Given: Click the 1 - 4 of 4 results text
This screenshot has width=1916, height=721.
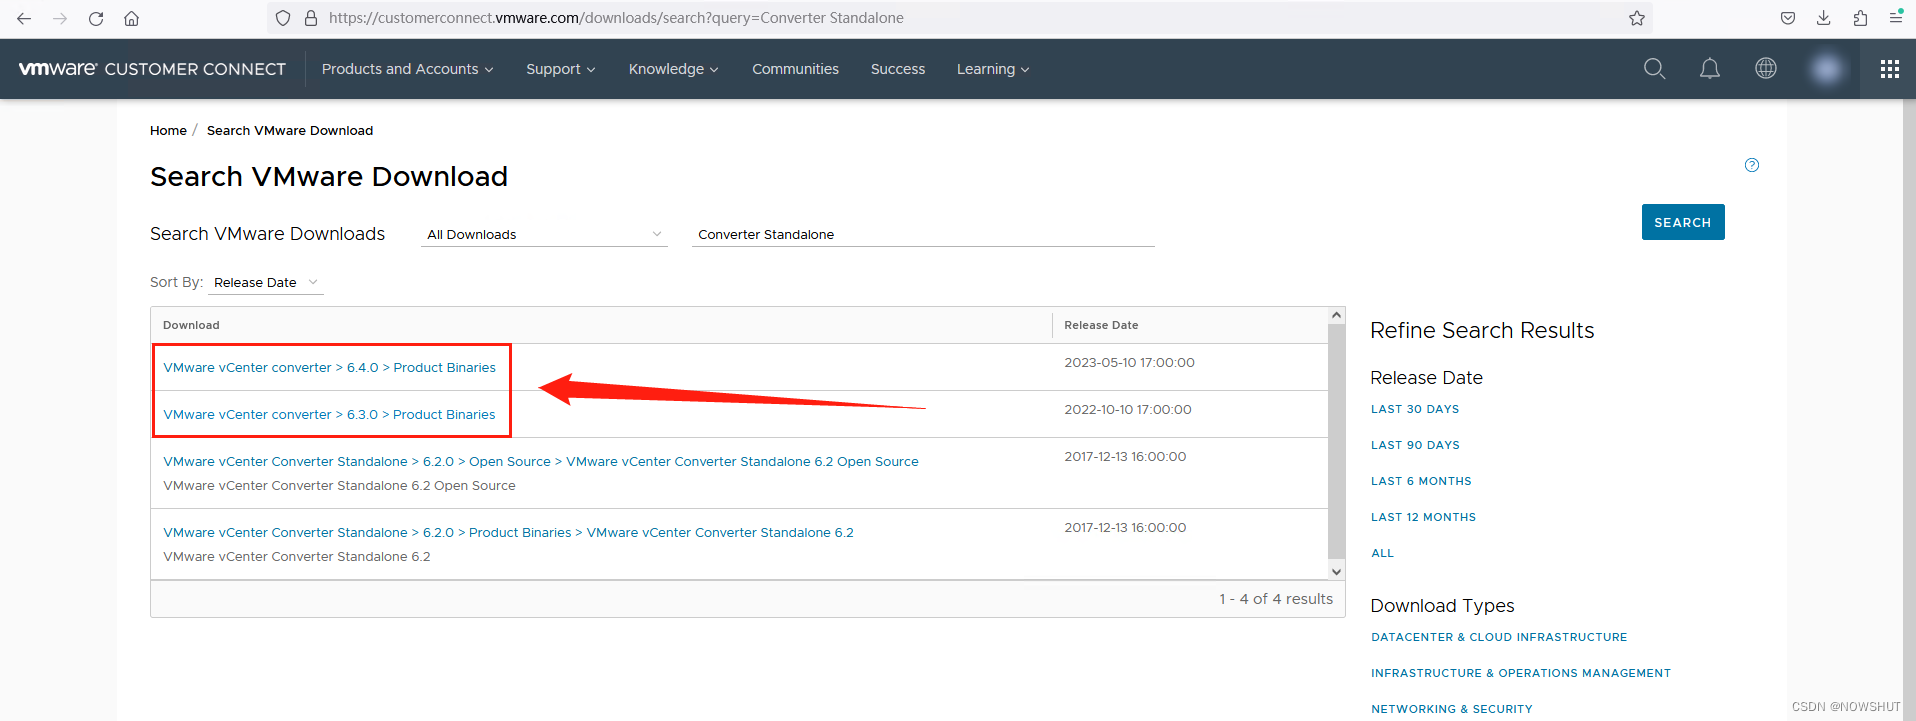Looking at the screenshot, I should 1276,599.
